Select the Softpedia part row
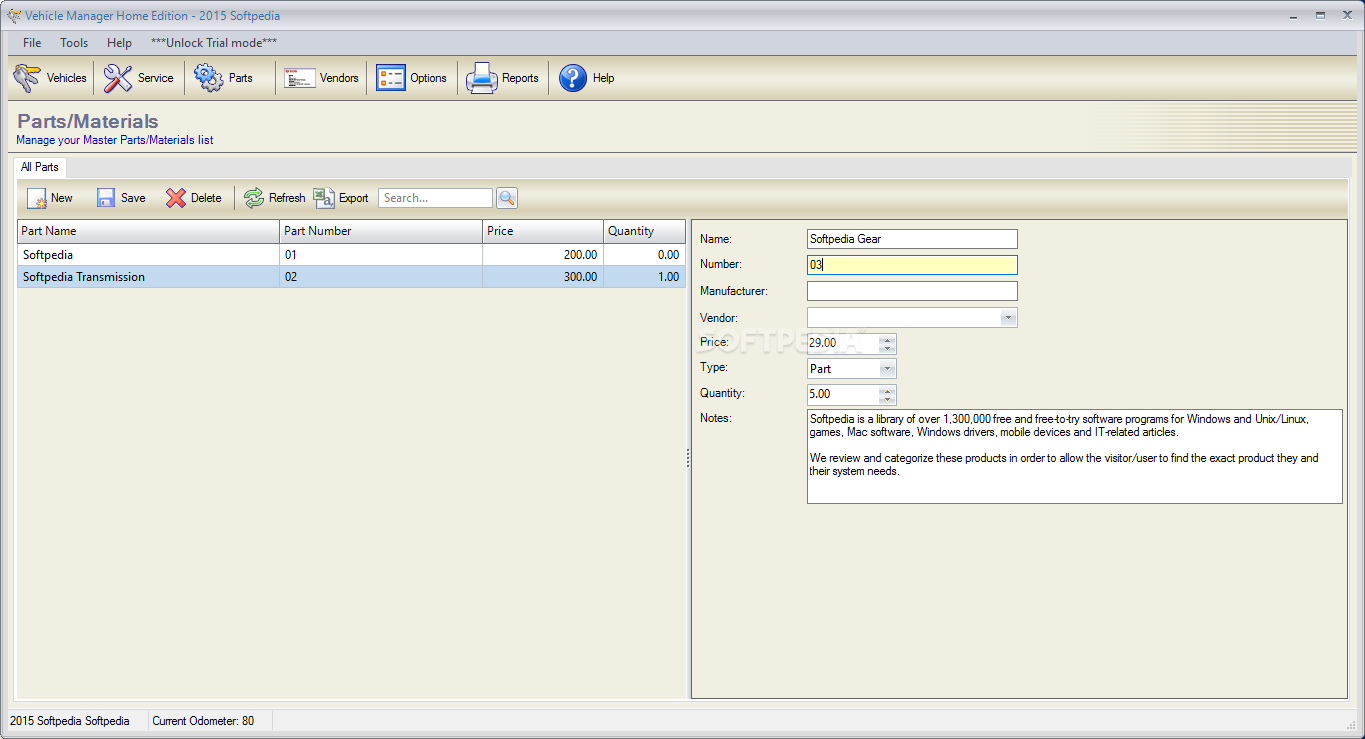The image size is (1365, 739). pos(351,255)
